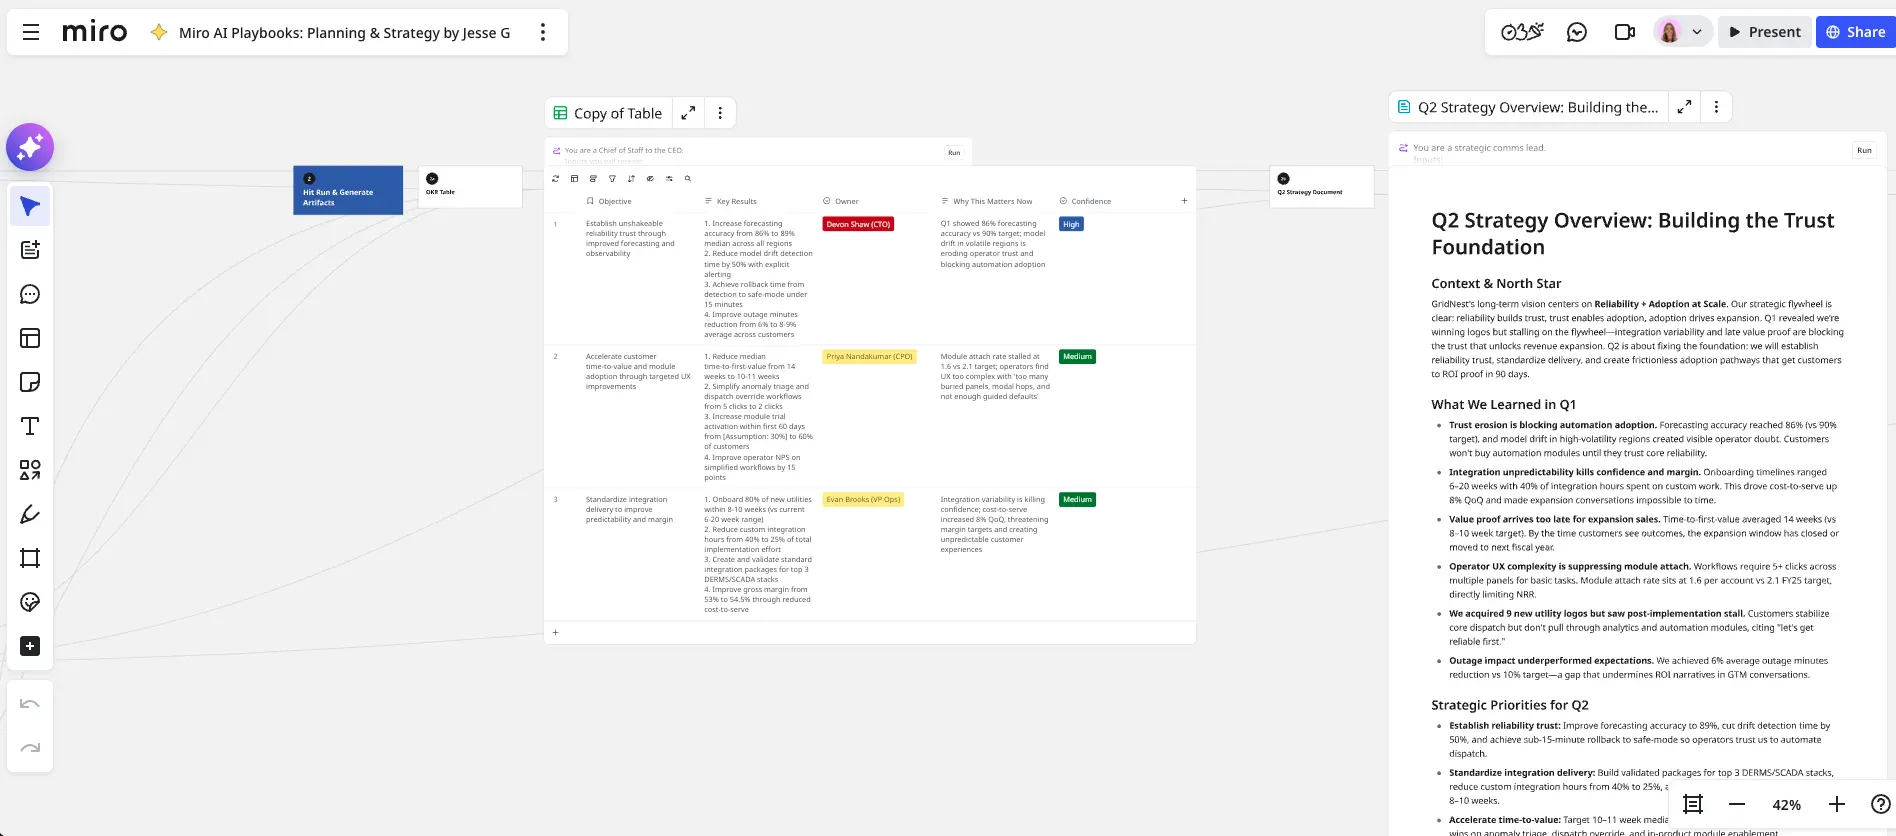Viewport: 1896px width, 836px height.
Task: Click the Present button
Action: [x=1765, y=32]
